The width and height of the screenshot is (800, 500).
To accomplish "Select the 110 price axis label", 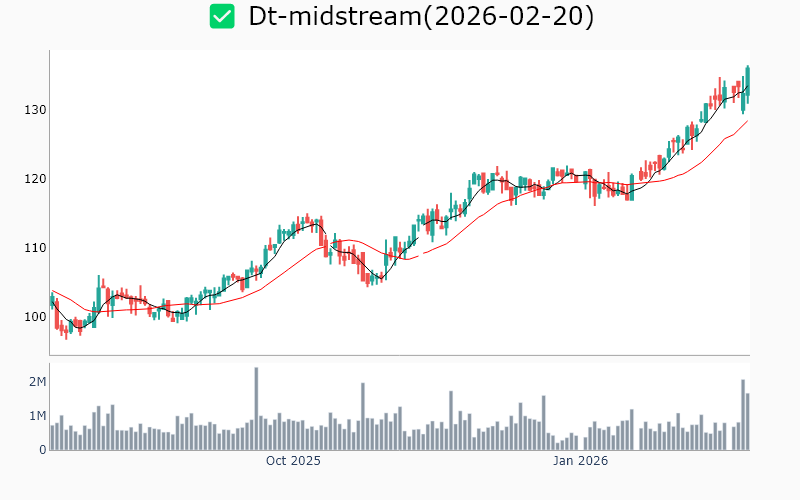I will click(x=35, y=248).
